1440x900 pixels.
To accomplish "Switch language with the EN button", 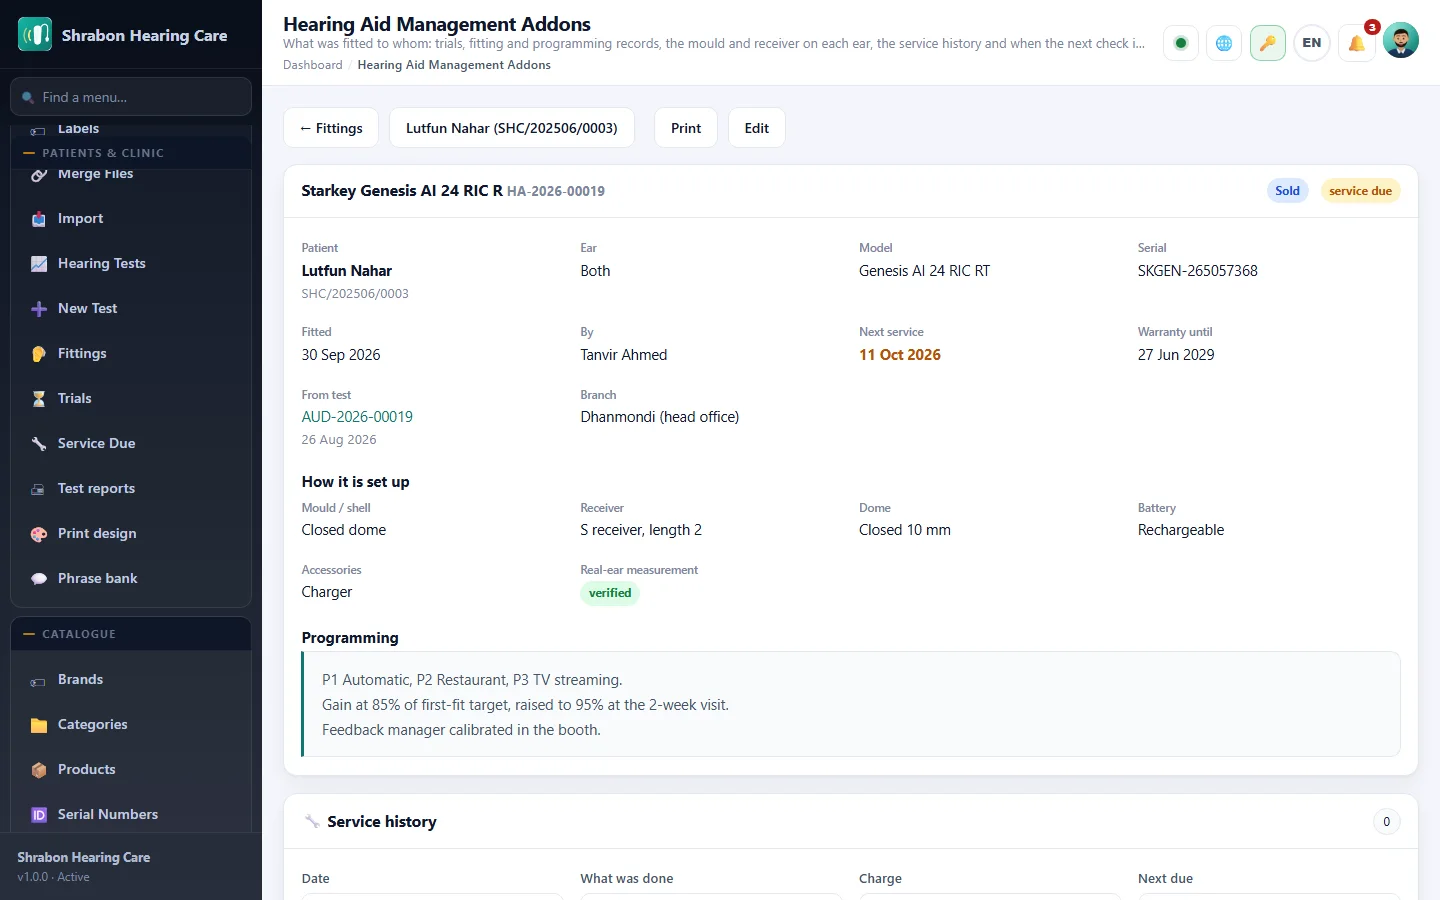I will (1312, 43).
